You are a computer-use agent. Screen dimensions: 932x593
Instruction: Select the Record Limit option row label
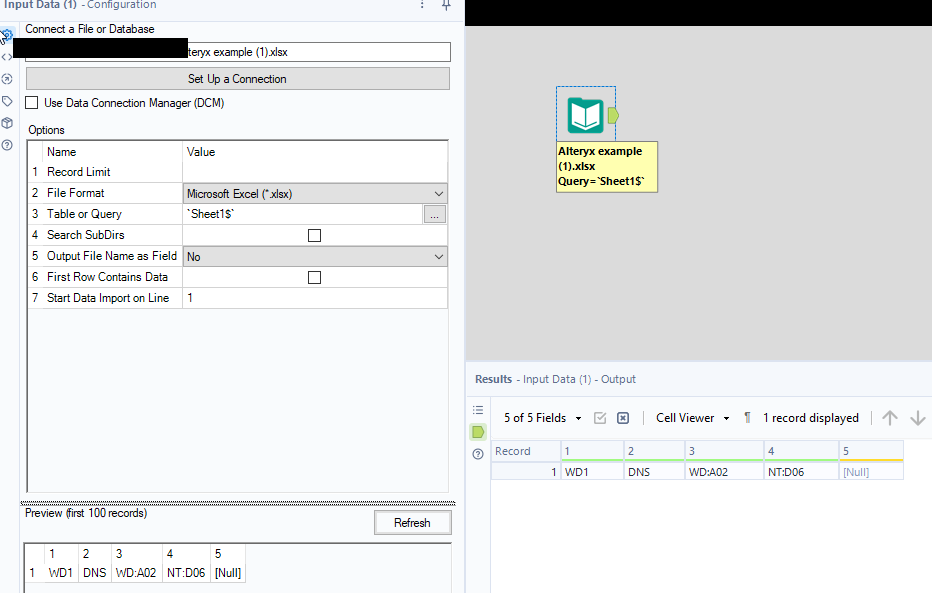click(x=78, y=172)
